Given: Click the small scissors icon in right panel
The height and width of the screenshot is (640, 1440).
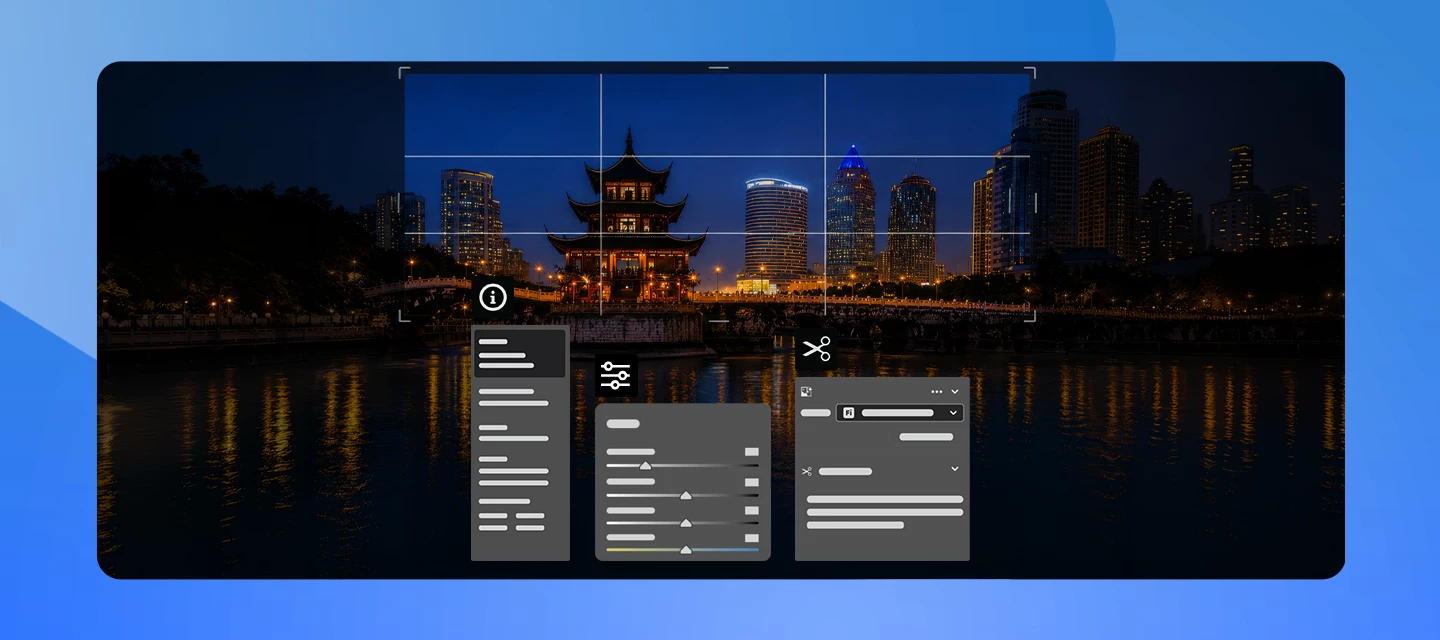Looking at the screenshot, I should (x=806, y=471).
